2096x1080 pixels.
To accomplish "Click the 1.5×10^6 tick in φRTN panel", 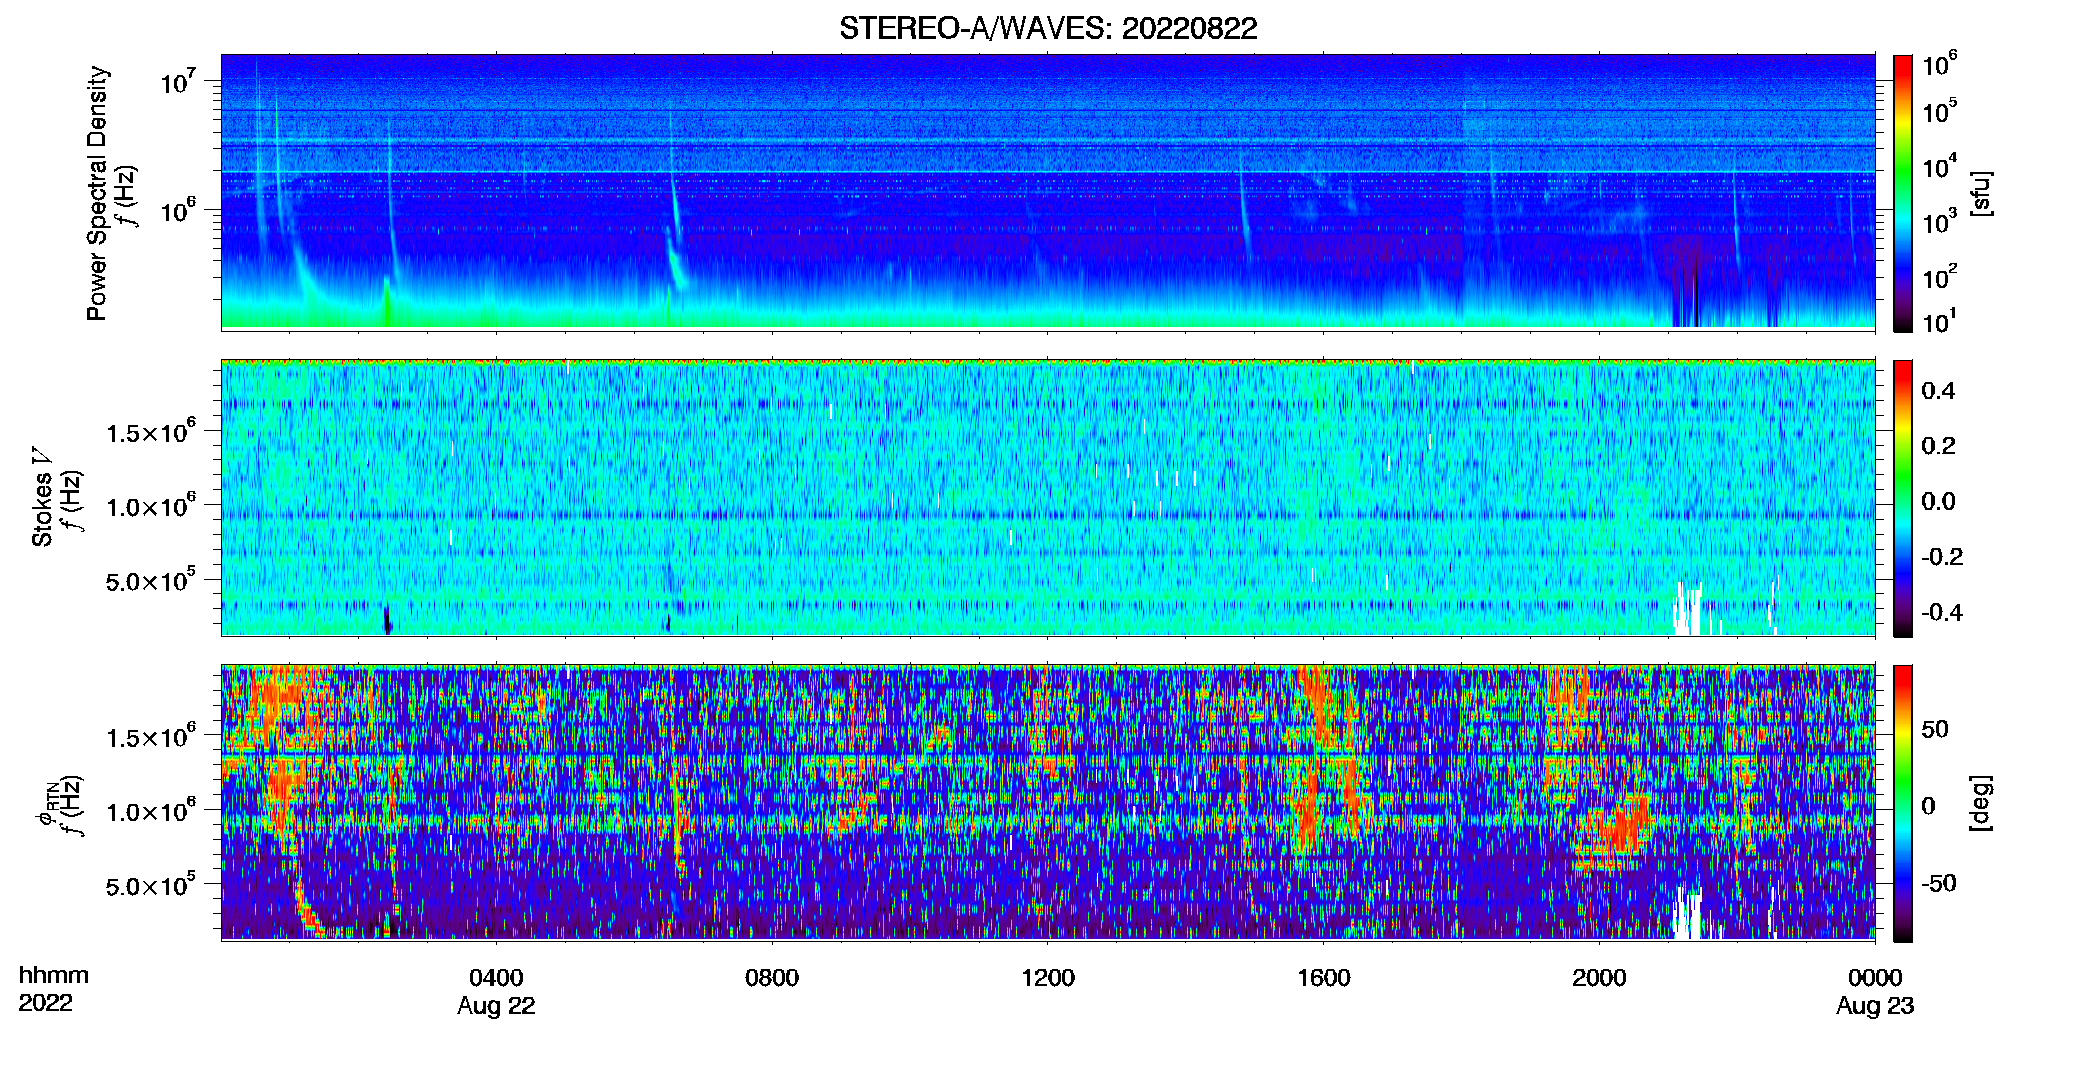I will click(x=151, y=736).
